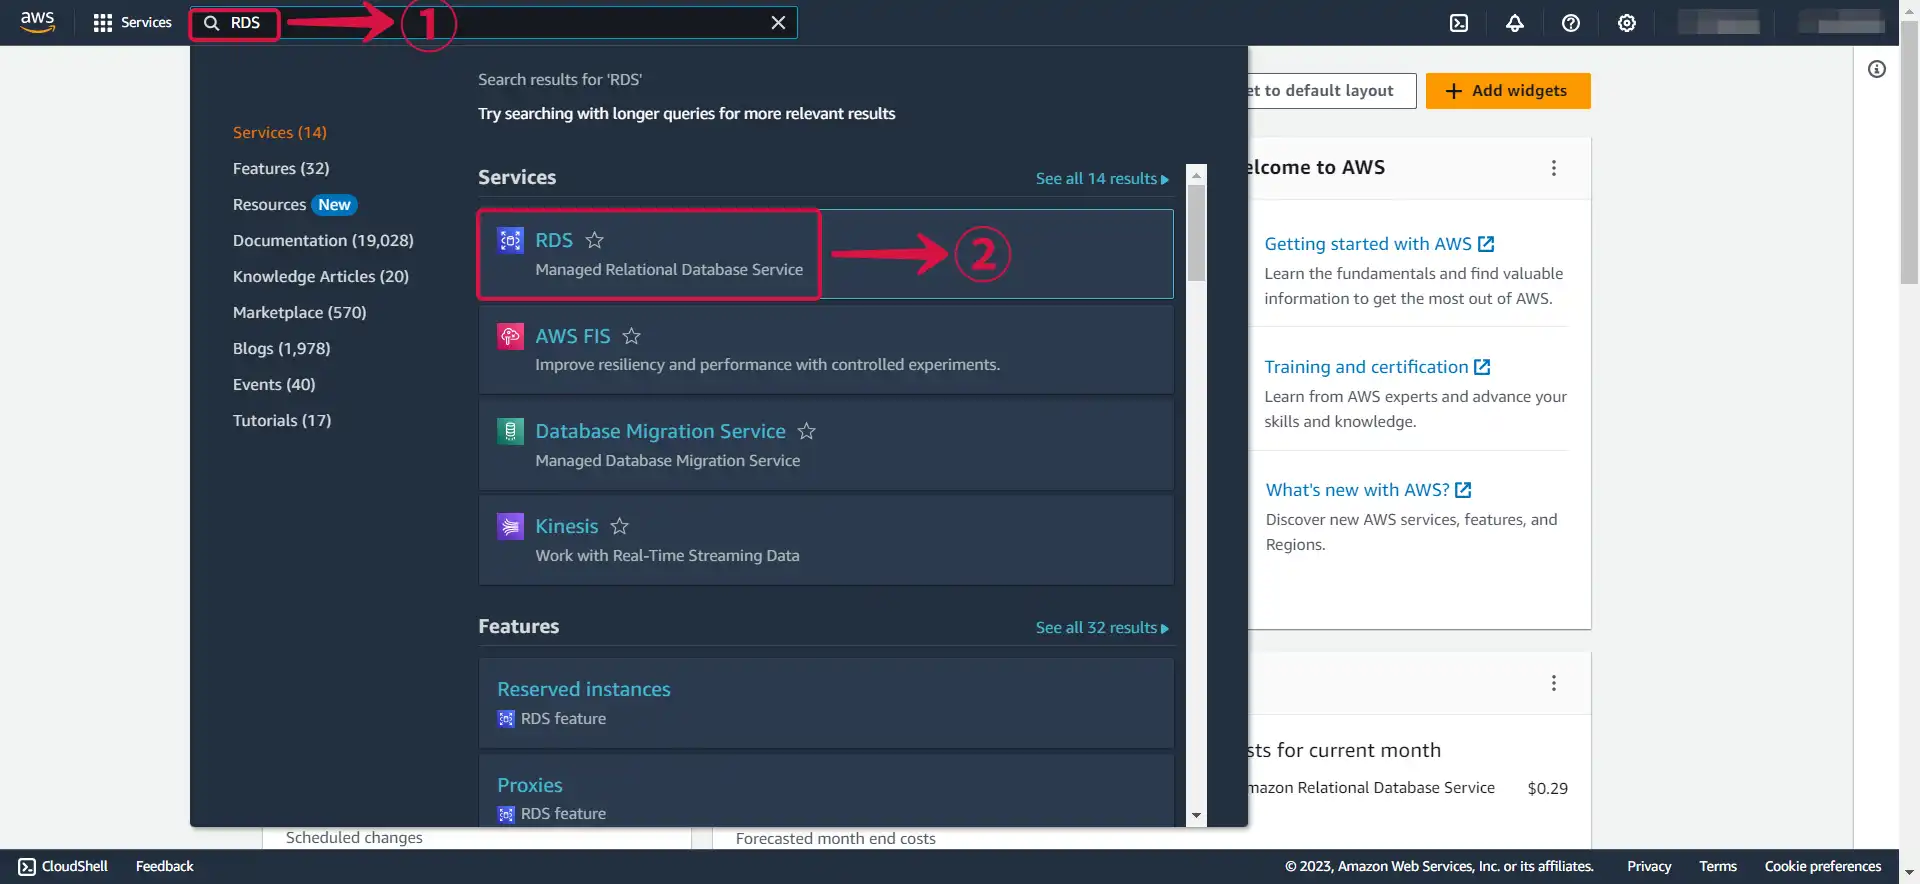
Task: Open Terms footer link
Action: [1718, 867]
